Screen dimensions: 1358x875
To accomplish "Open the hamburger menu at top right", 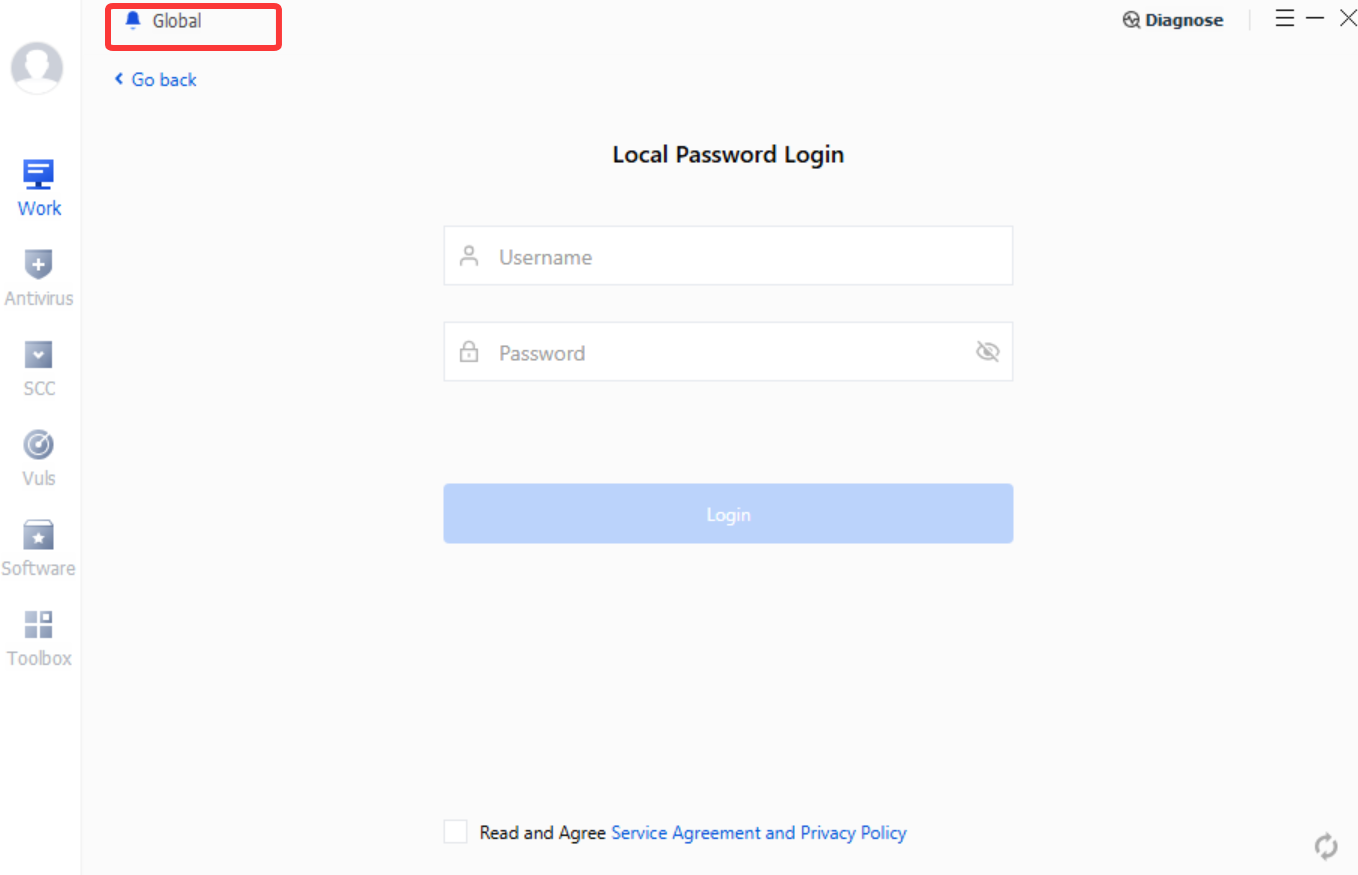I will pyautogui.click(x=1285, y=18).
